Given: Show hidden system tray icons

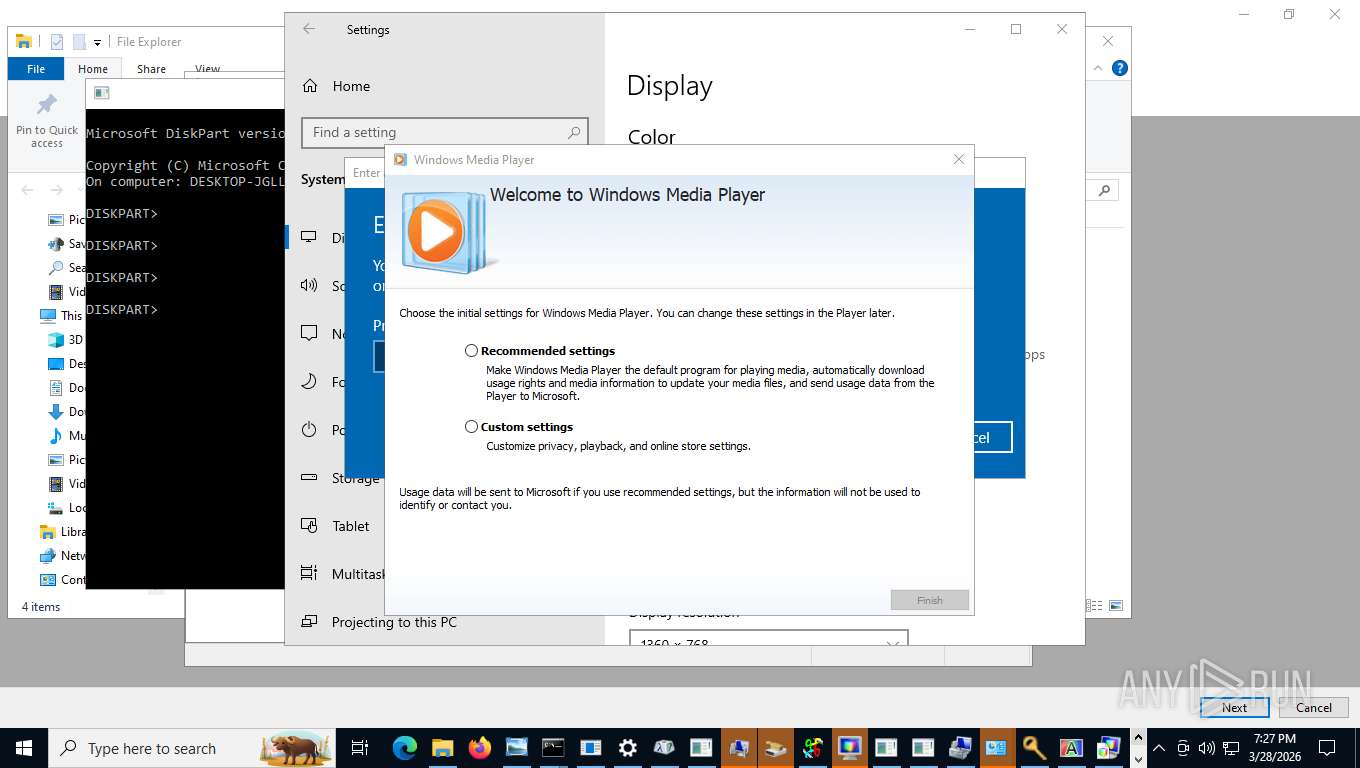Looking at the screenshot, I should (x=1159, y=748).
